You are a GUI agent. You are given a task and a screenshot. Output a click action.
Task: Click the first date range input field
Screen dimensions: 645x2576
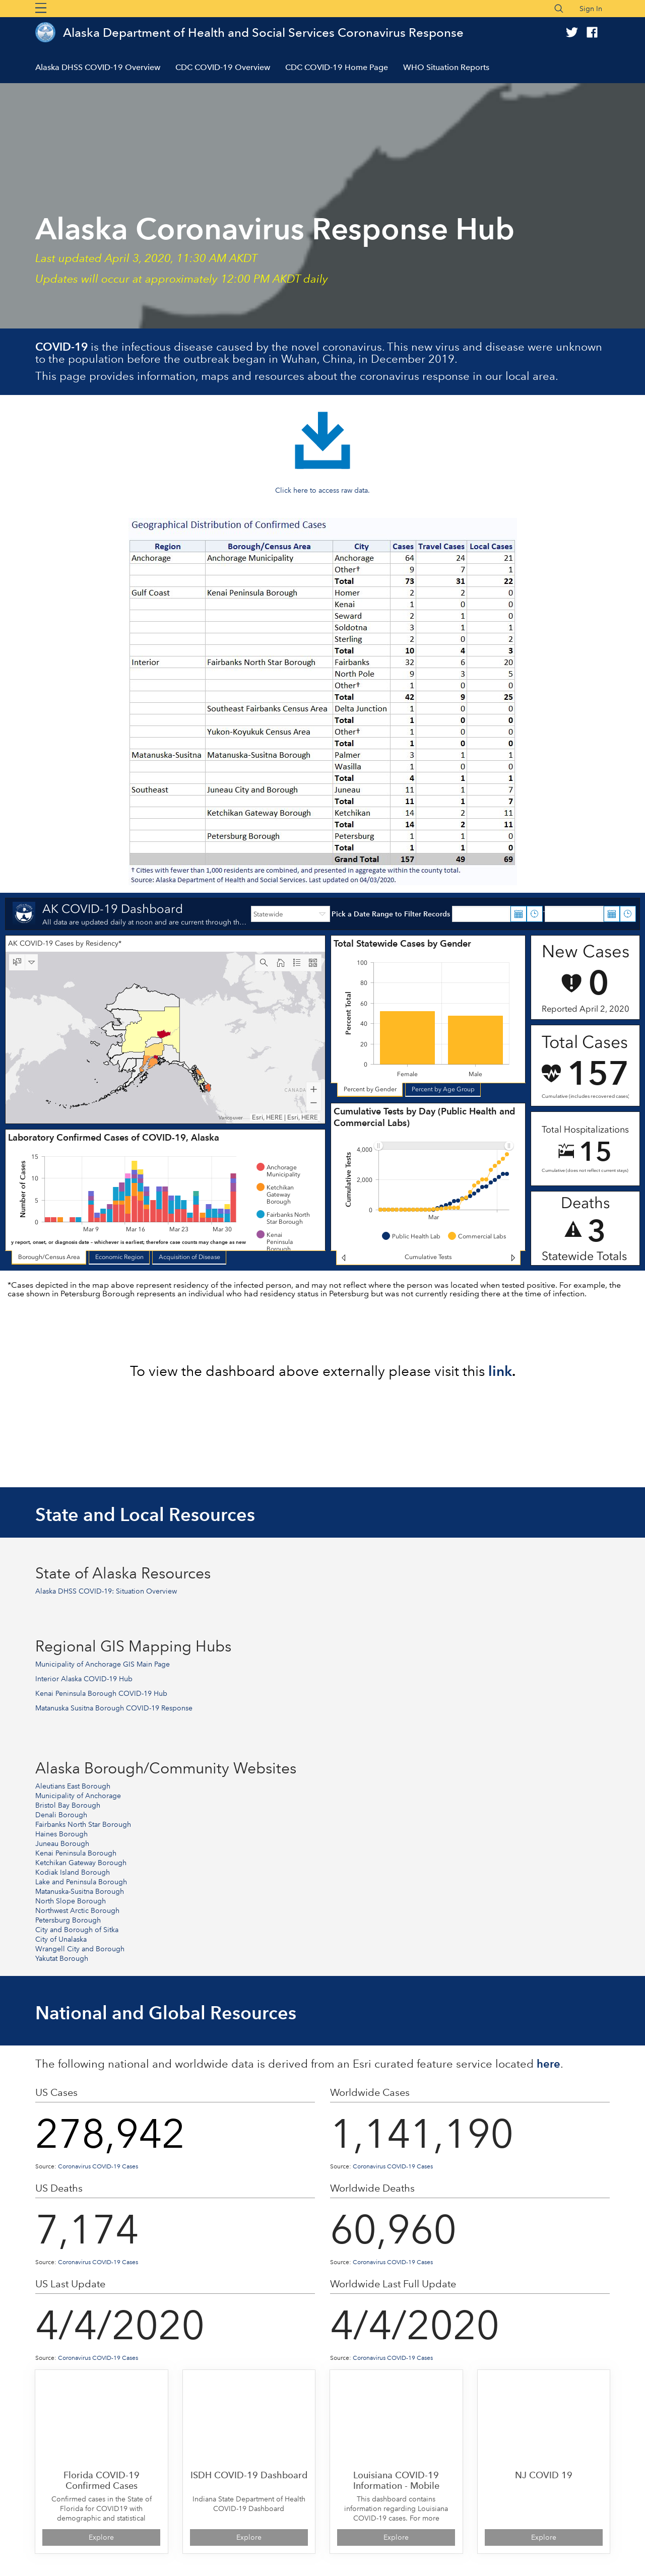click(481, 914)
